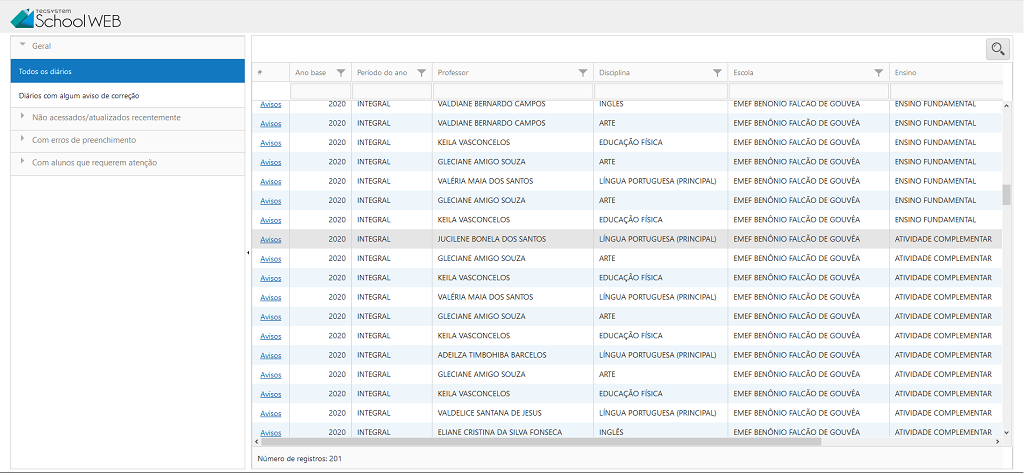Collapse the left sidebar with splitter arrow
Viewport: 1024px width, 473px height.
coord(247,253)
